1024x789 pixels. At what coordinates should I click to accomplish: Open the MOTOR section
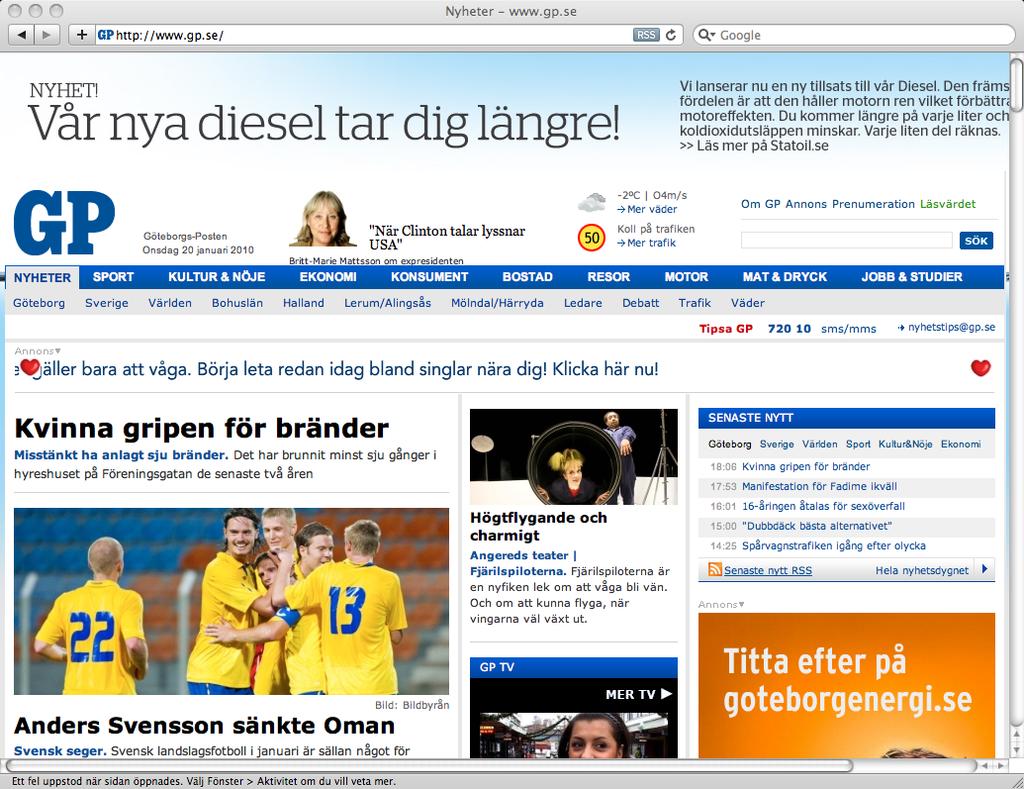(x=686, y=277)
